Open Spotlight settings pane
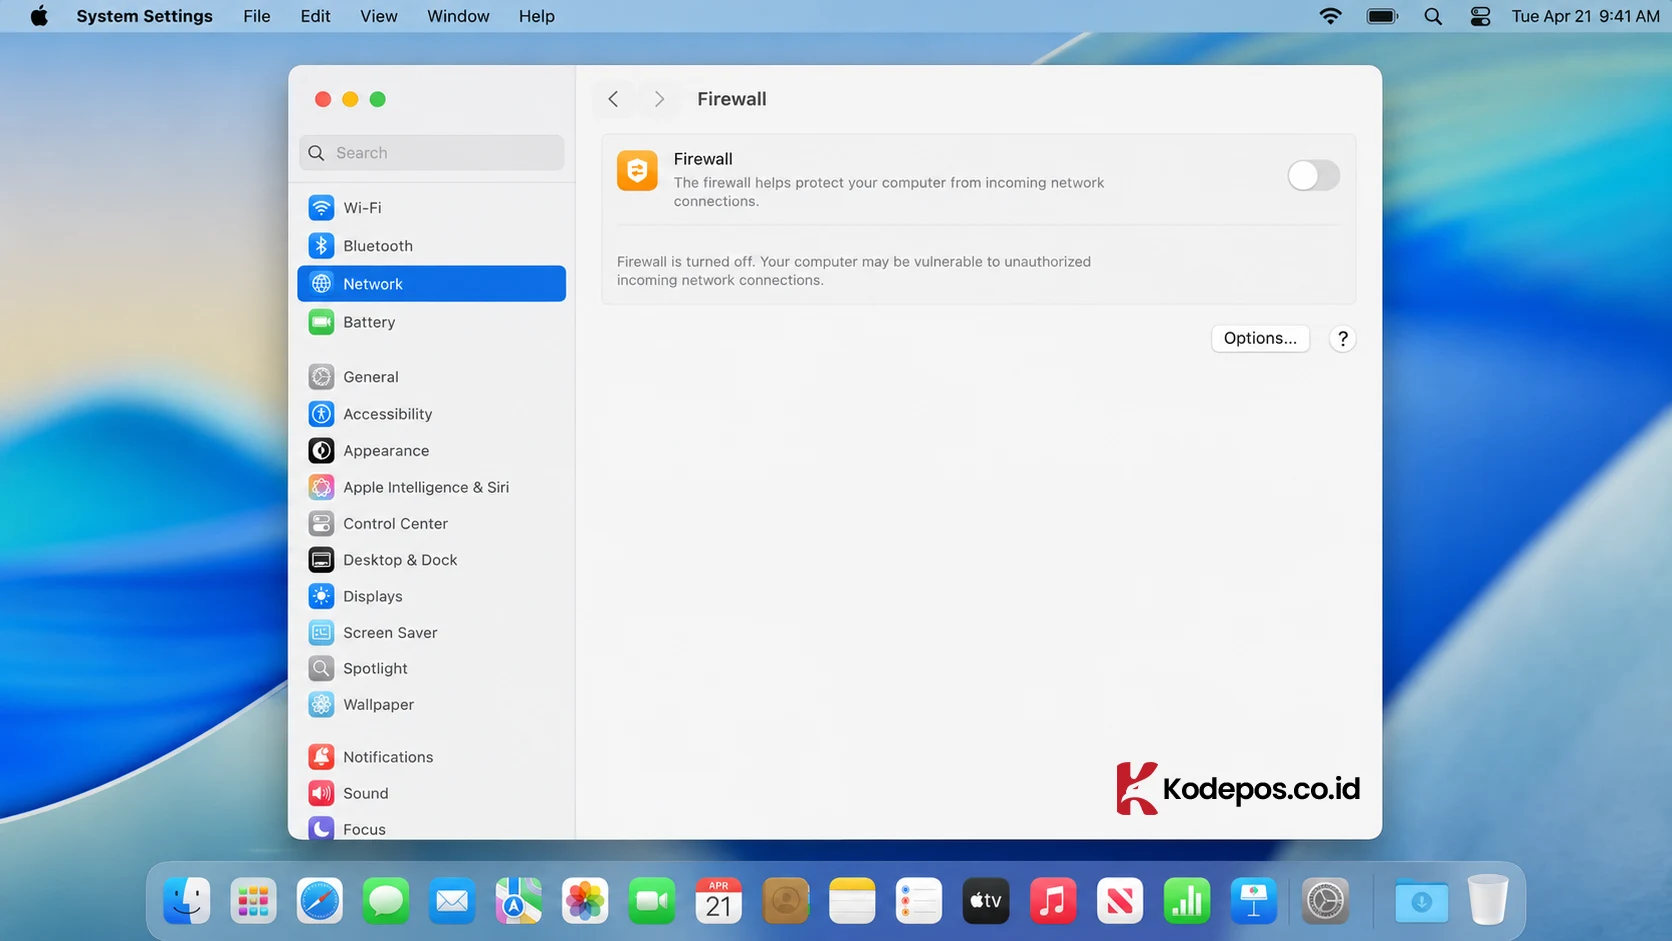Viewport: 1672px width, 941px height. [x=431, y=669]
